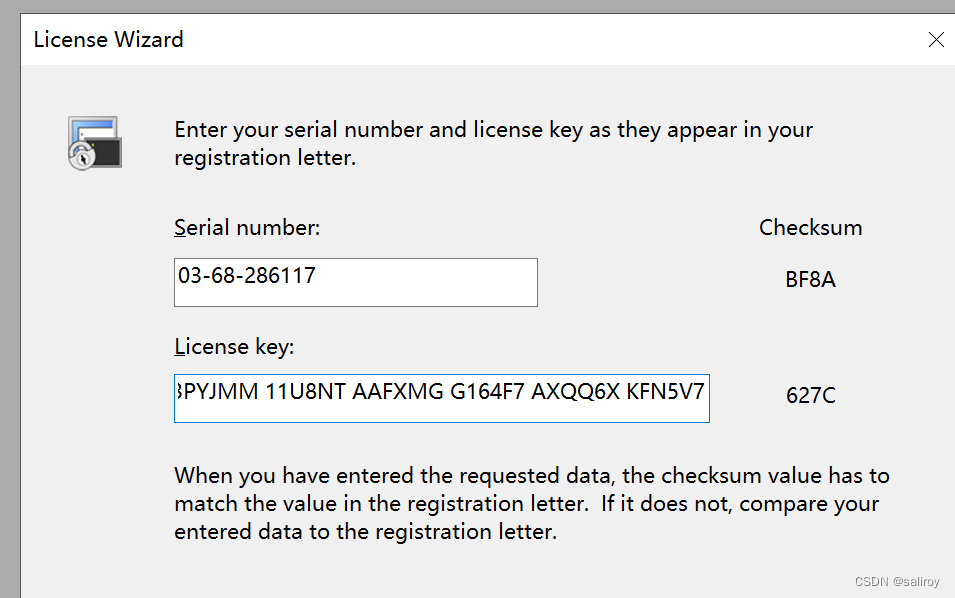Close the License Wizard dialog

[936, 40]
